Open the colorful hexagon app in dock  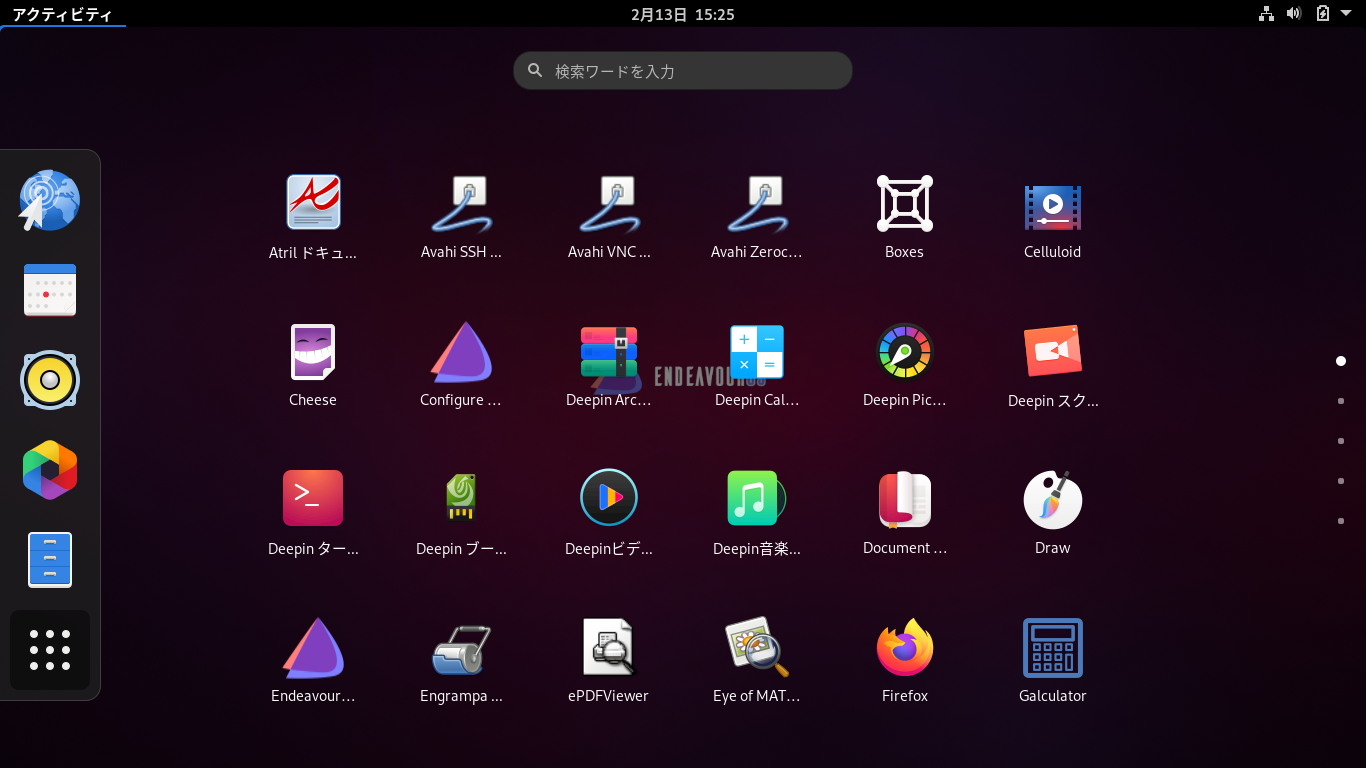(50, 470)
